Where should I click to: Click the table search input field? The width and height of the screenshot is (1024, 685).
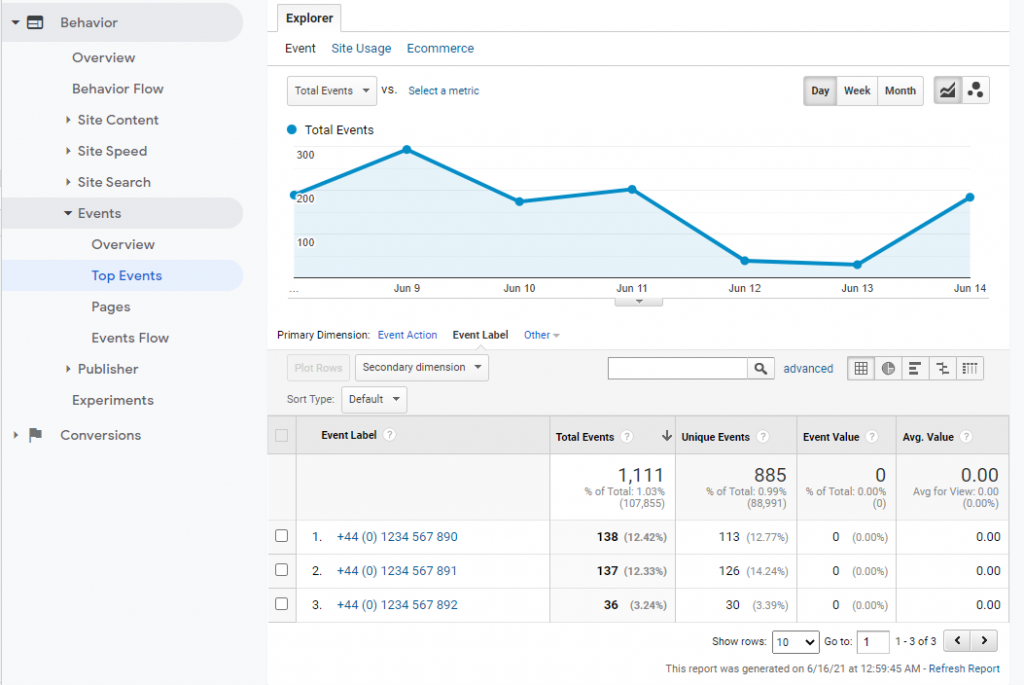[x=678, y=369]
